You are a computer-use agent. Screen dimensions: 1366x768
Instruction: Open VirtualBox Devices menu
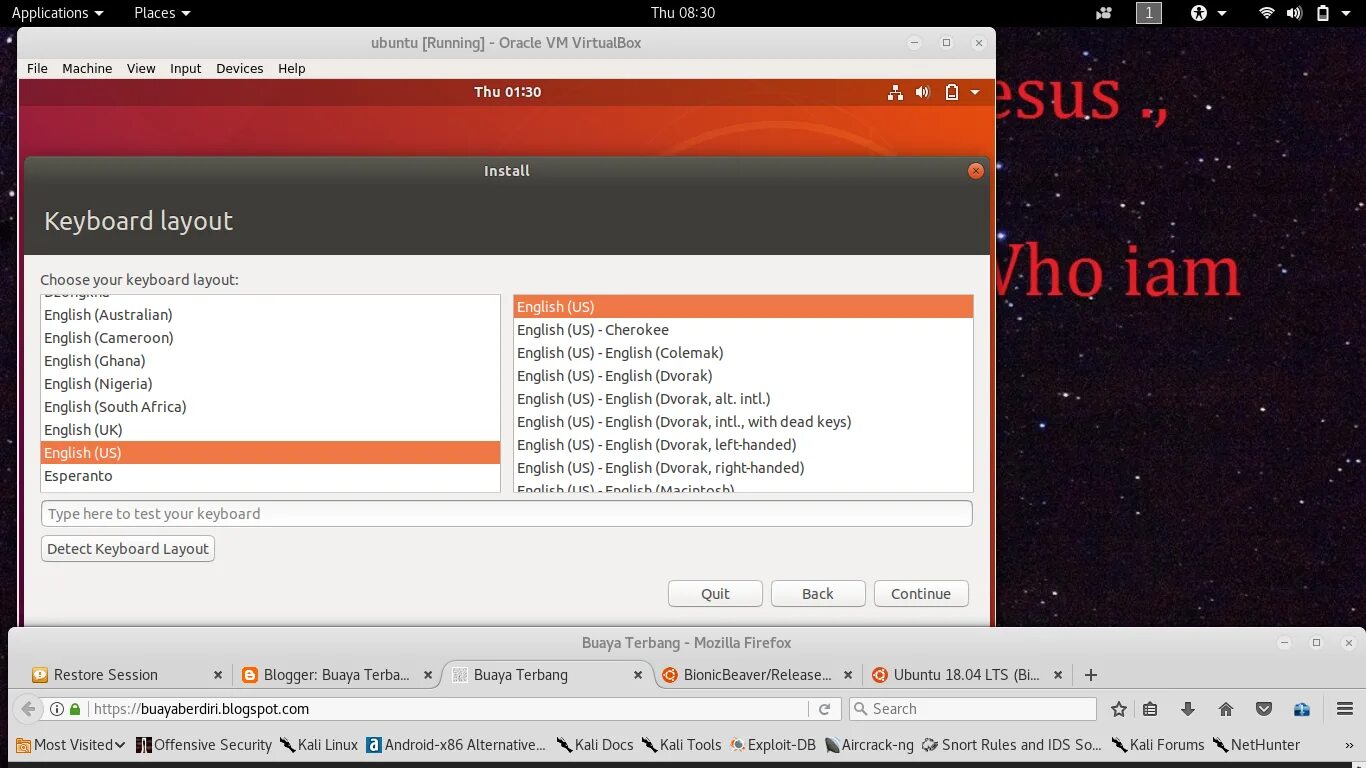tap(240, 69)
